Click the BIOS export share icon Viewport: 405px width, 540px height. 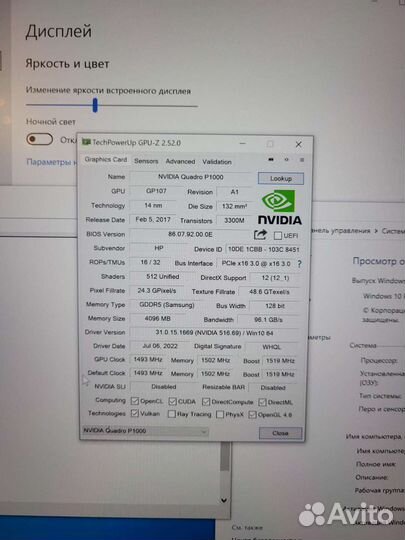click(260, 235)
